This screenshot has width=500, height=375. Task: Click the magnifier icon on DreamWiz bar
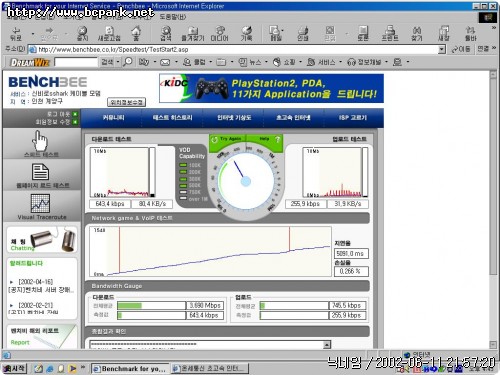point(127,62)
